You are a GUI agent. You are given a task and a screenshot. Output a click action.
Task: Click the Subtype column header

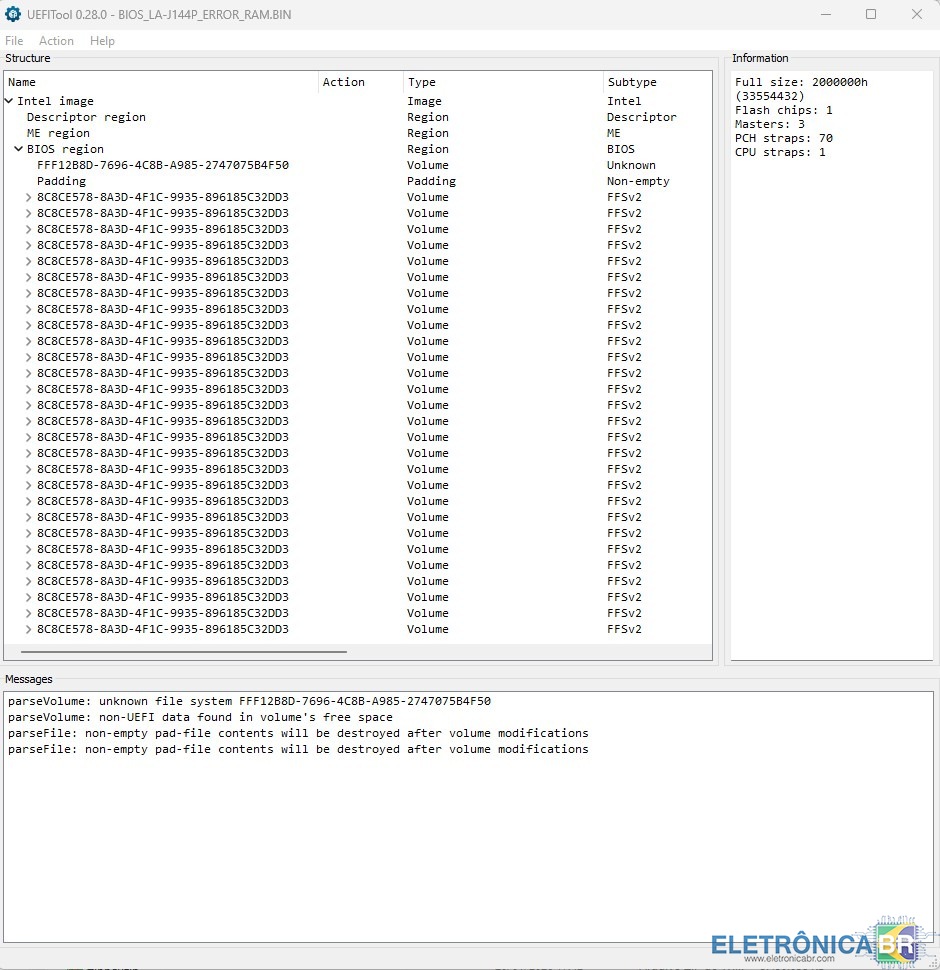click(631, 82)
